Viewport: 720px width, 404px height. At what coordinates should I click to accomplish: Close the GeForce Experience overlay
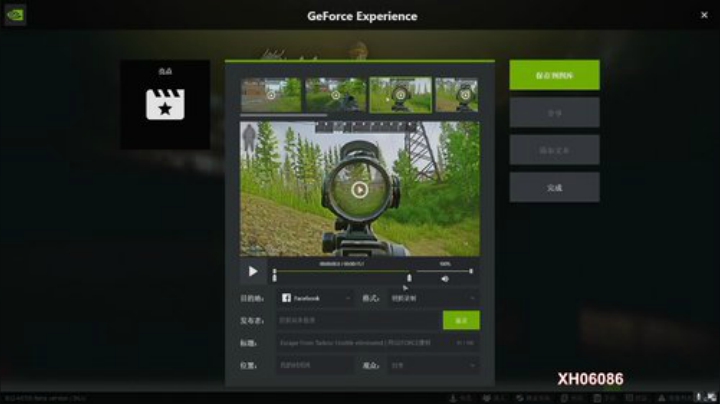pos(704,15)
